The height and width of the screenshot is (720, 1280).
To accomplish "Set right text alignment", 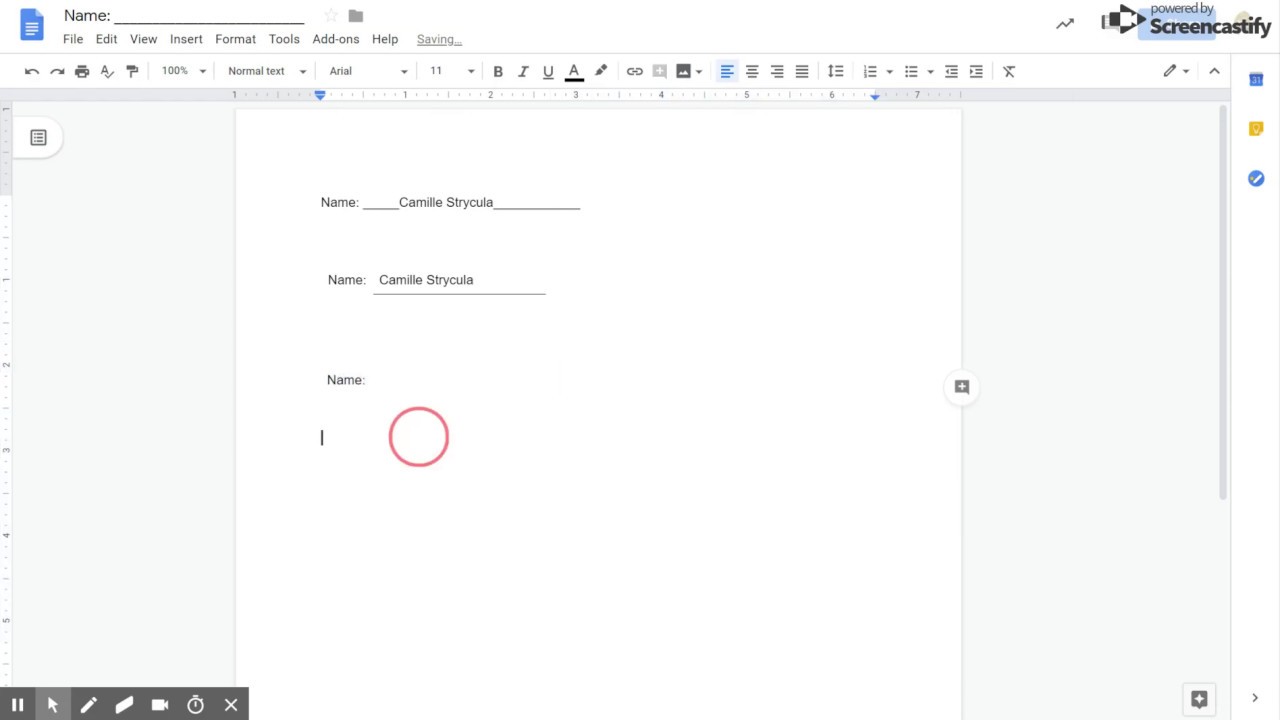I will coord(777,71).
